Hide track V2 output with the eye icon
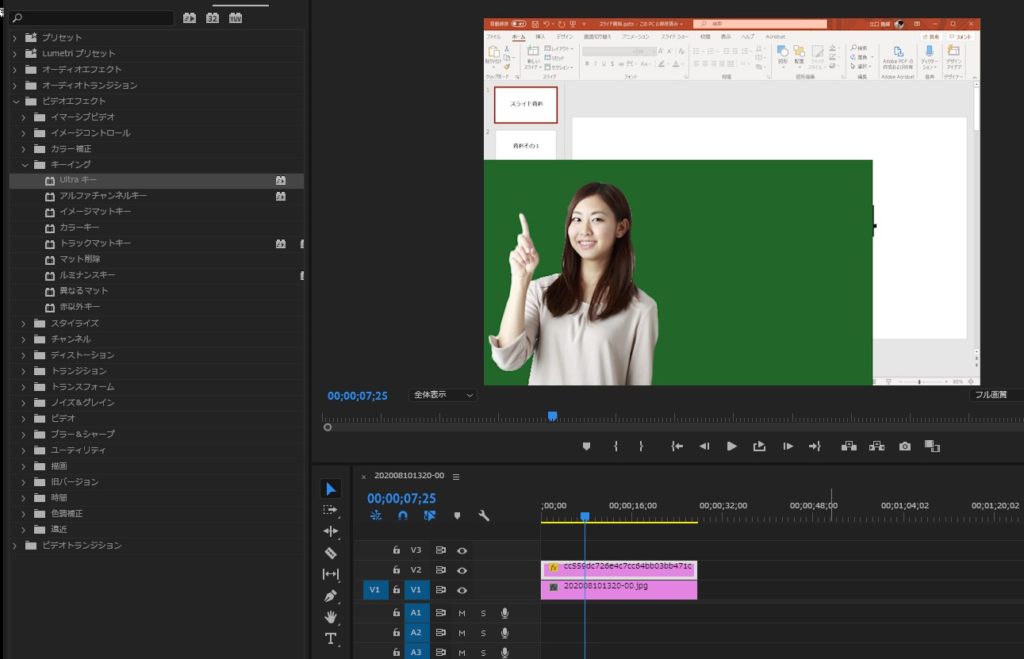 point(463,570)
